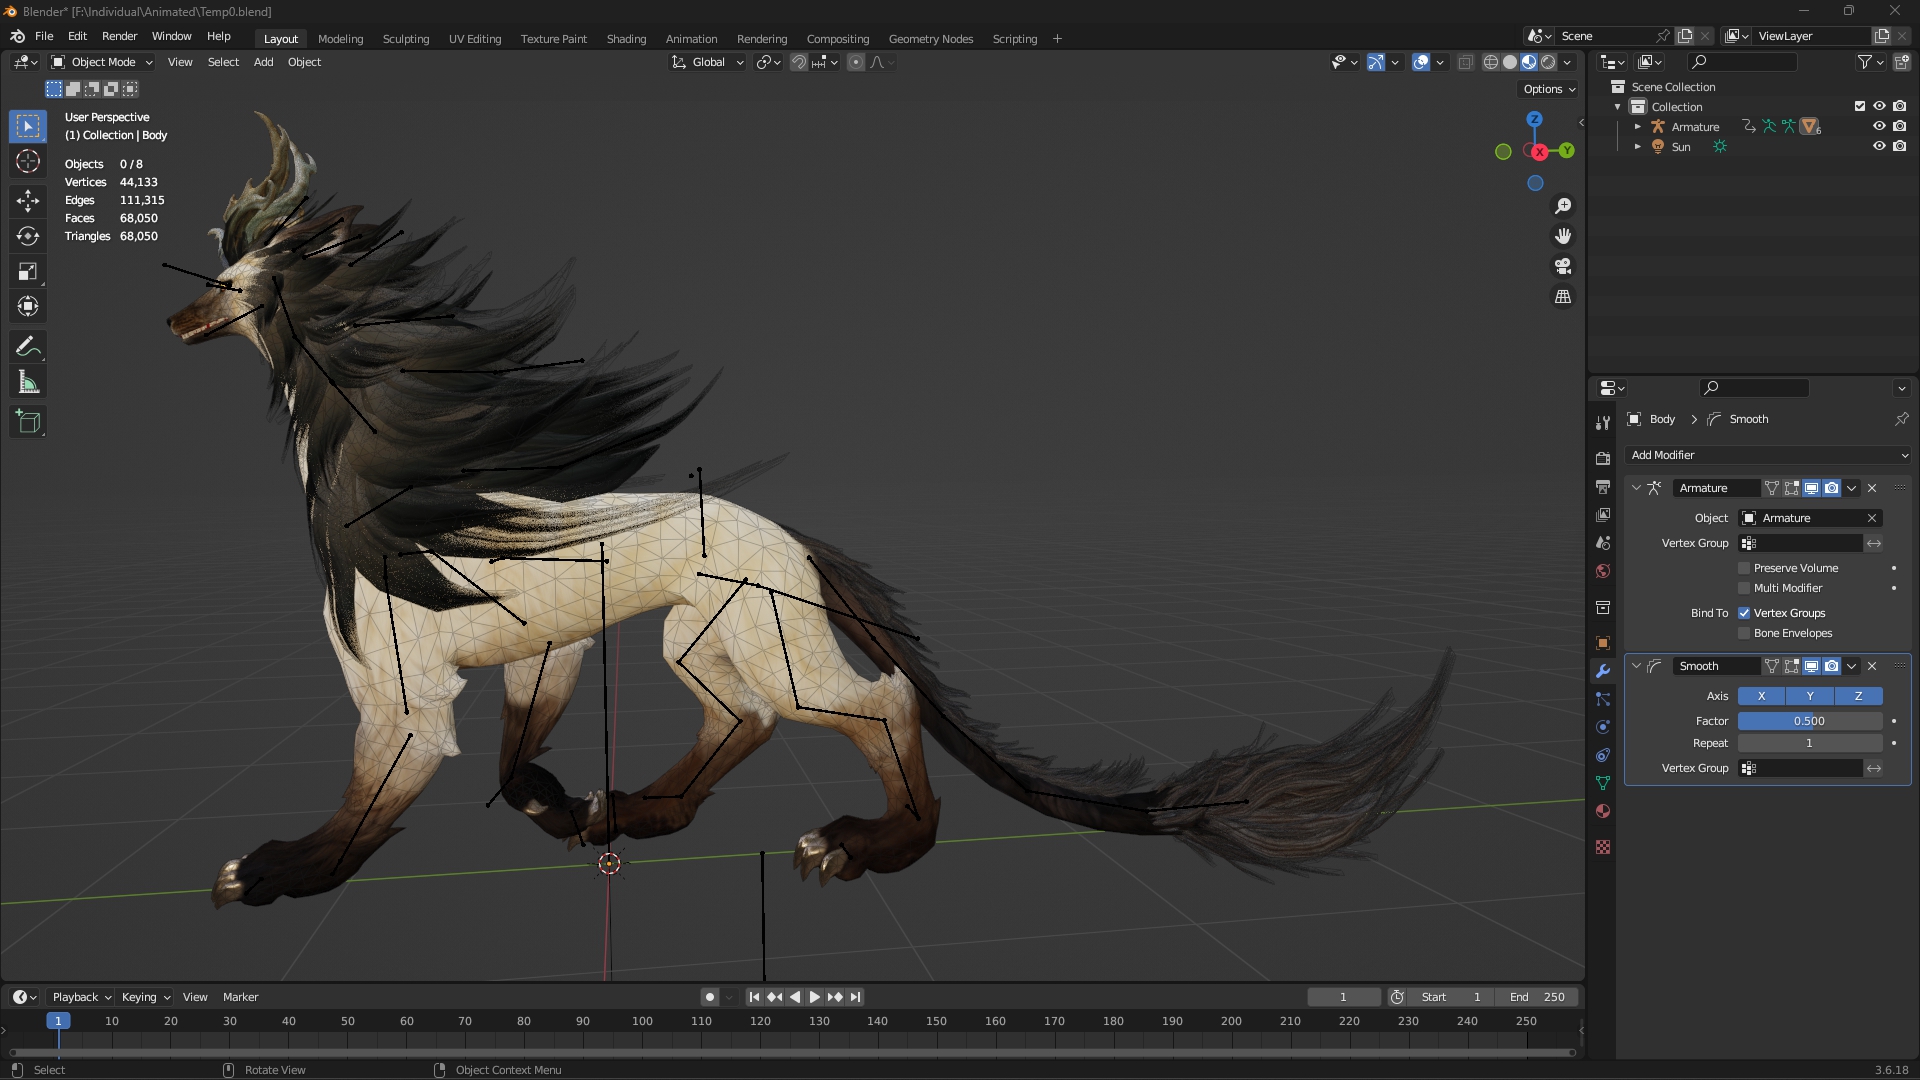Click the Add Cube tool
1920x1080 pixels.
pyautogui.click(x=28, y=422)
